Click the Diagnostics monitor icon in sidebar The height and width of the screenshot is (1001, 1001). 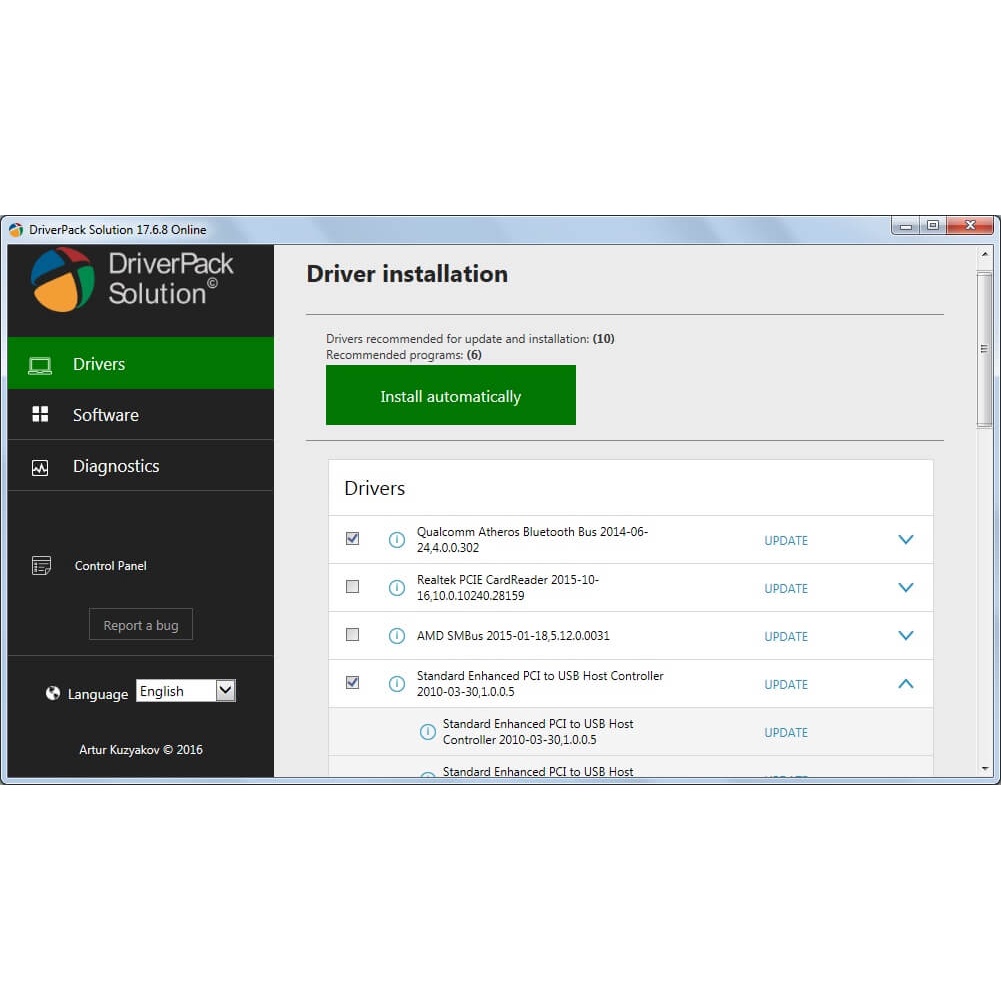[x=40, y=467]
